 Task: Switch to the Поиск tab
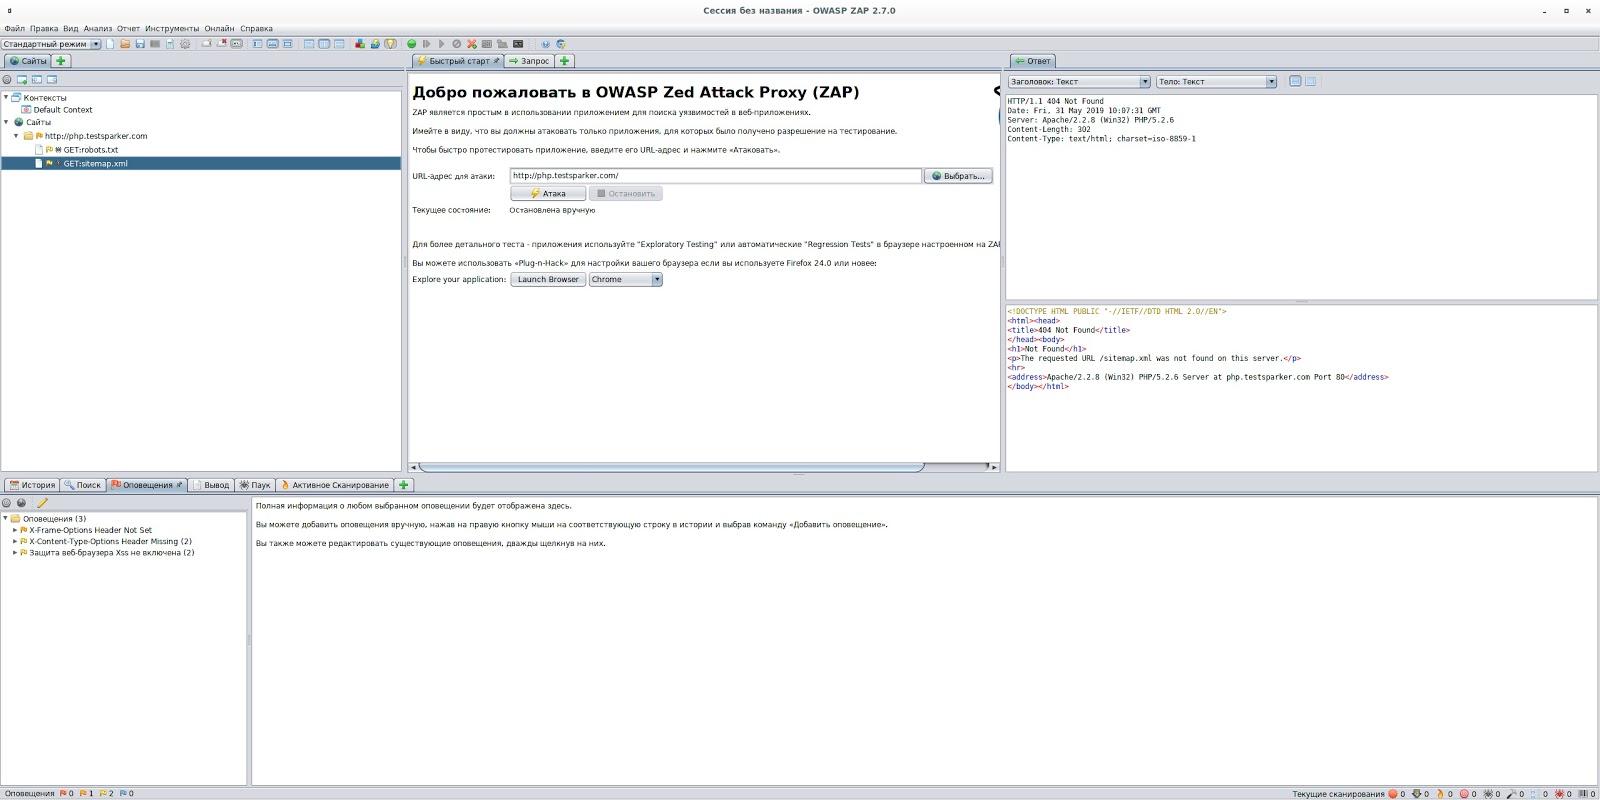pos(83,485)
